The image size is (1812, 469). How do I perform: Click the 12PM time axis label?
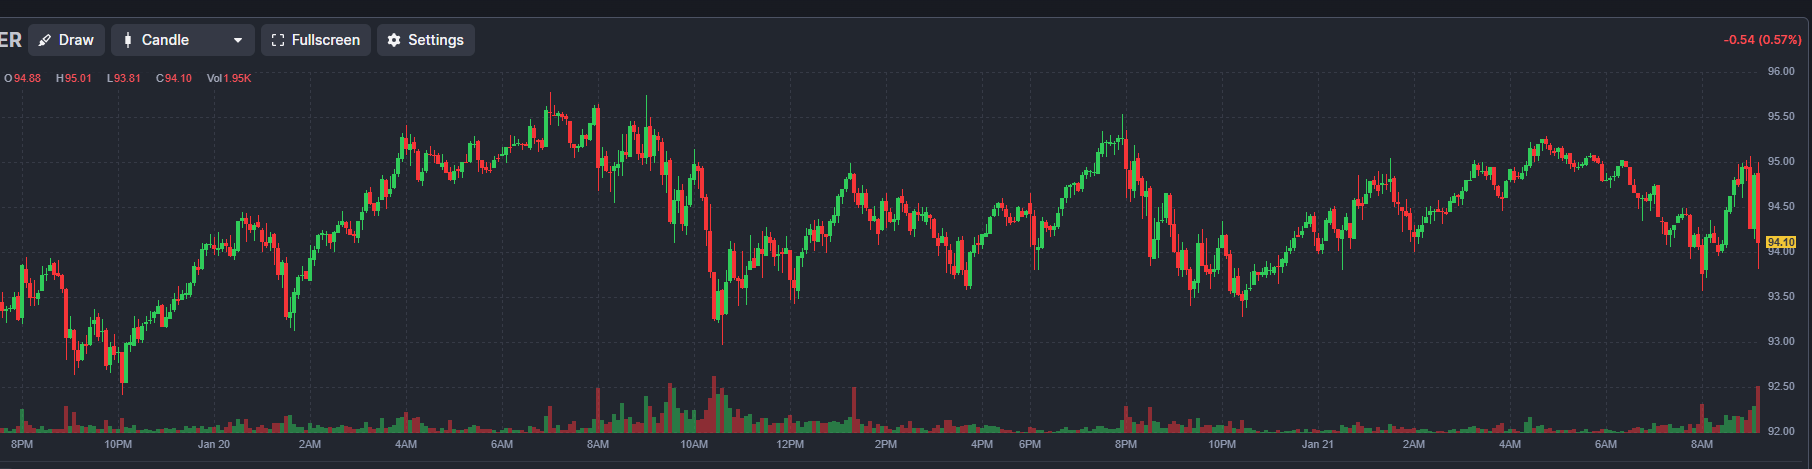tap(790, 444)
